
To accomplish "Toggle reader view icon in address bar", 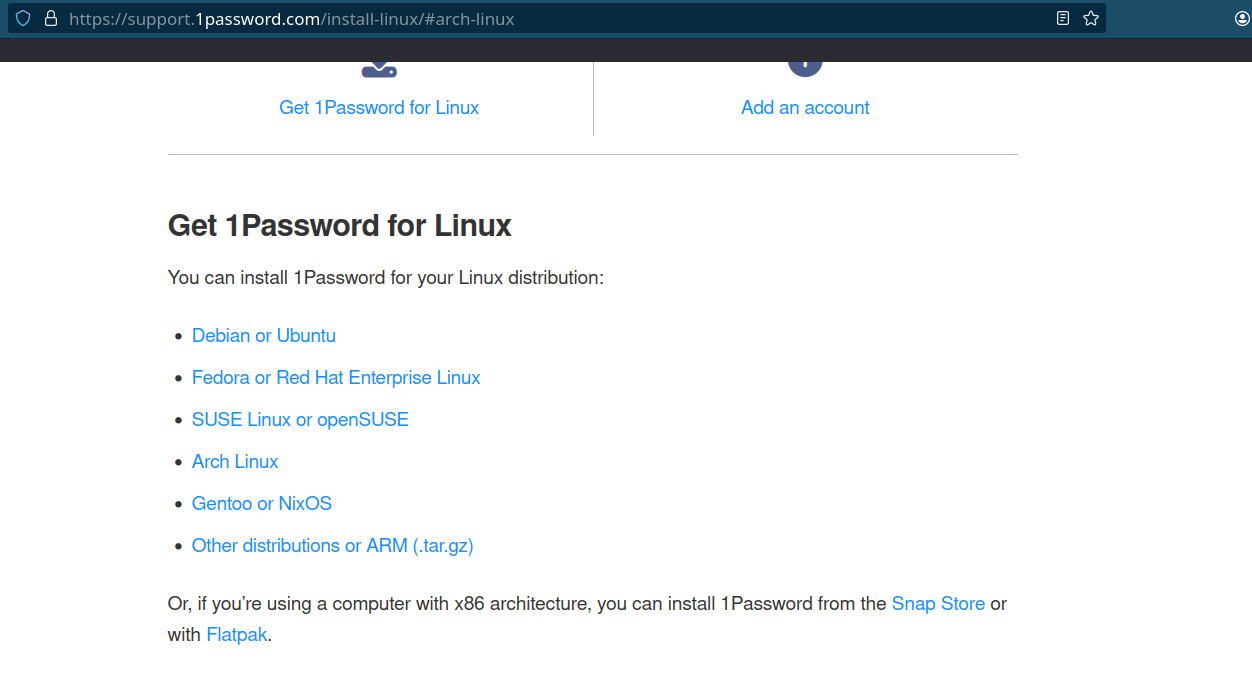I will pos(1063,18).
